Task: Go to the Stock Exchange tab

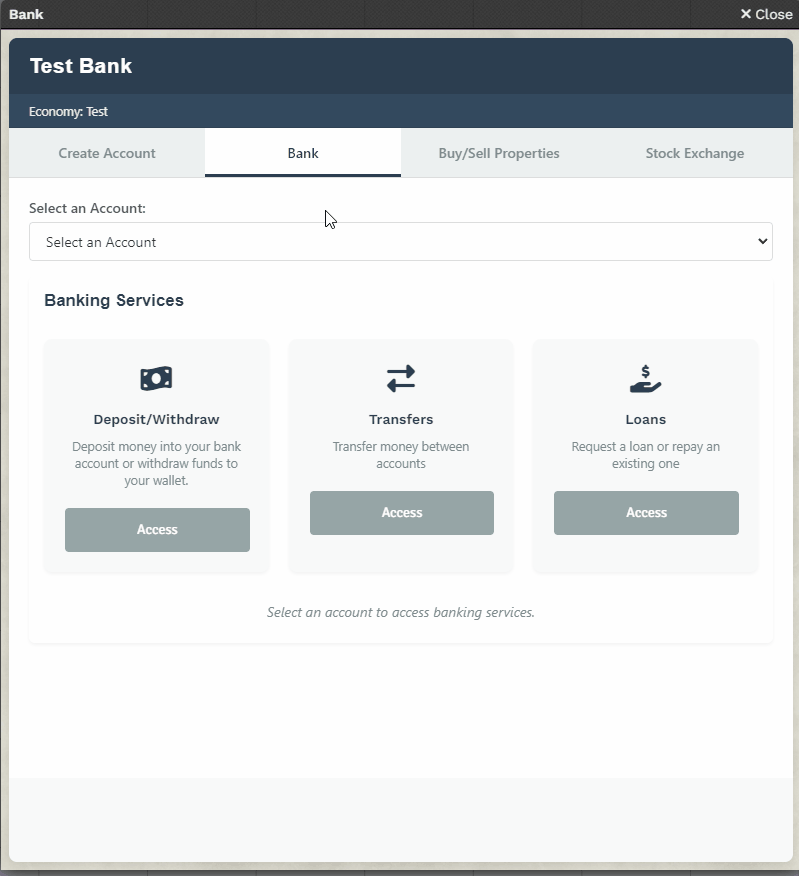Action: (695, 153)
